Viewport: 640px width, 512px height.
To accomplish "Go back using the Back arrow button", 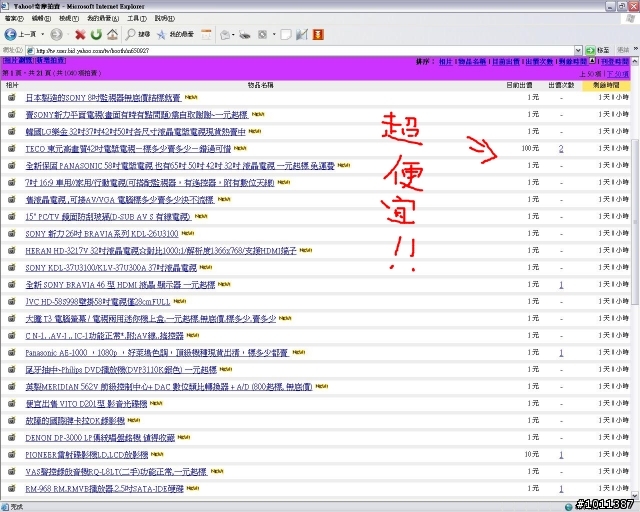I will (x=11, y=35).
